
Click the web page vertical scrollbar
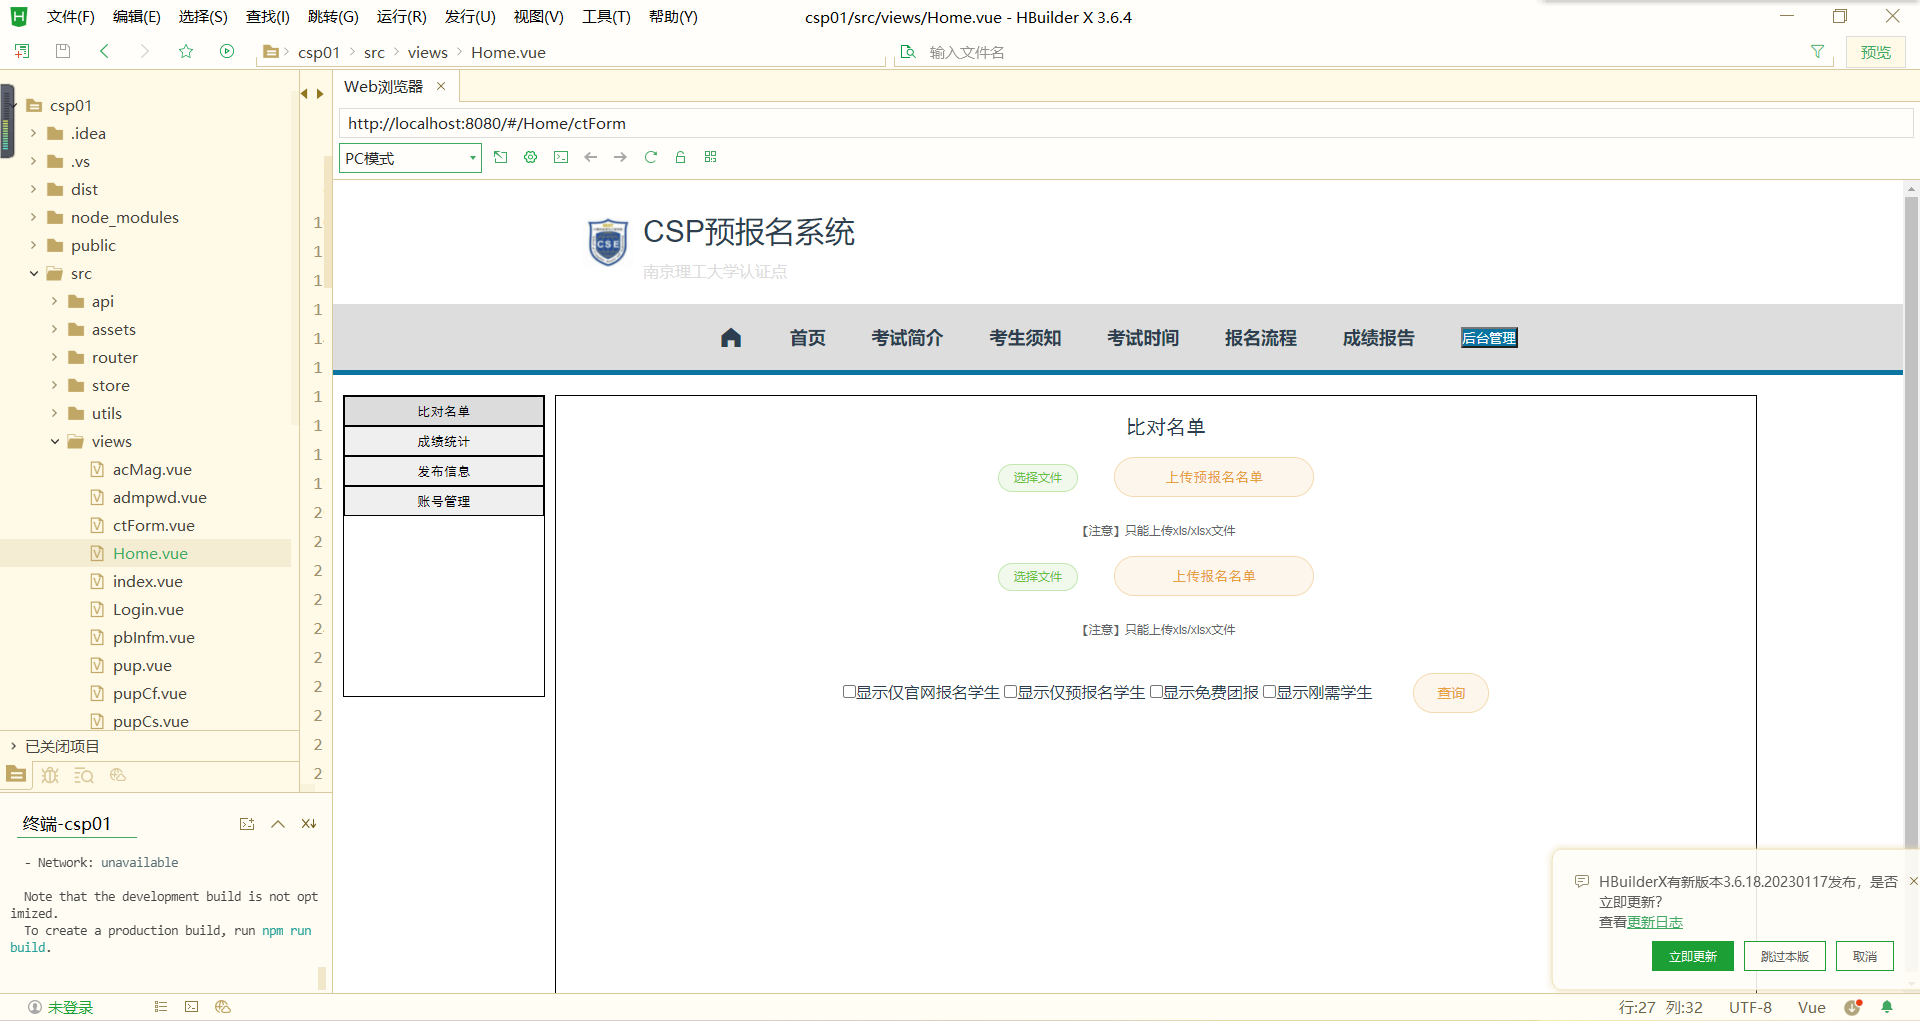coord(1911,520)
